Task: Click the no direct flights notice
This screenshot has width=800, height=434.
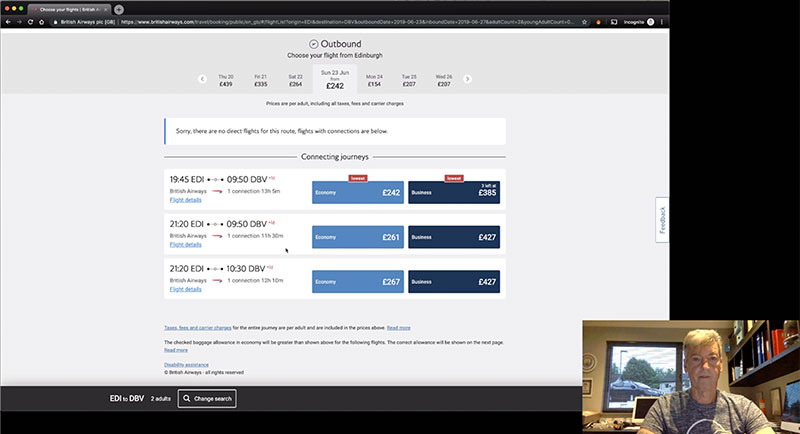Action: (x=335, y=131)
